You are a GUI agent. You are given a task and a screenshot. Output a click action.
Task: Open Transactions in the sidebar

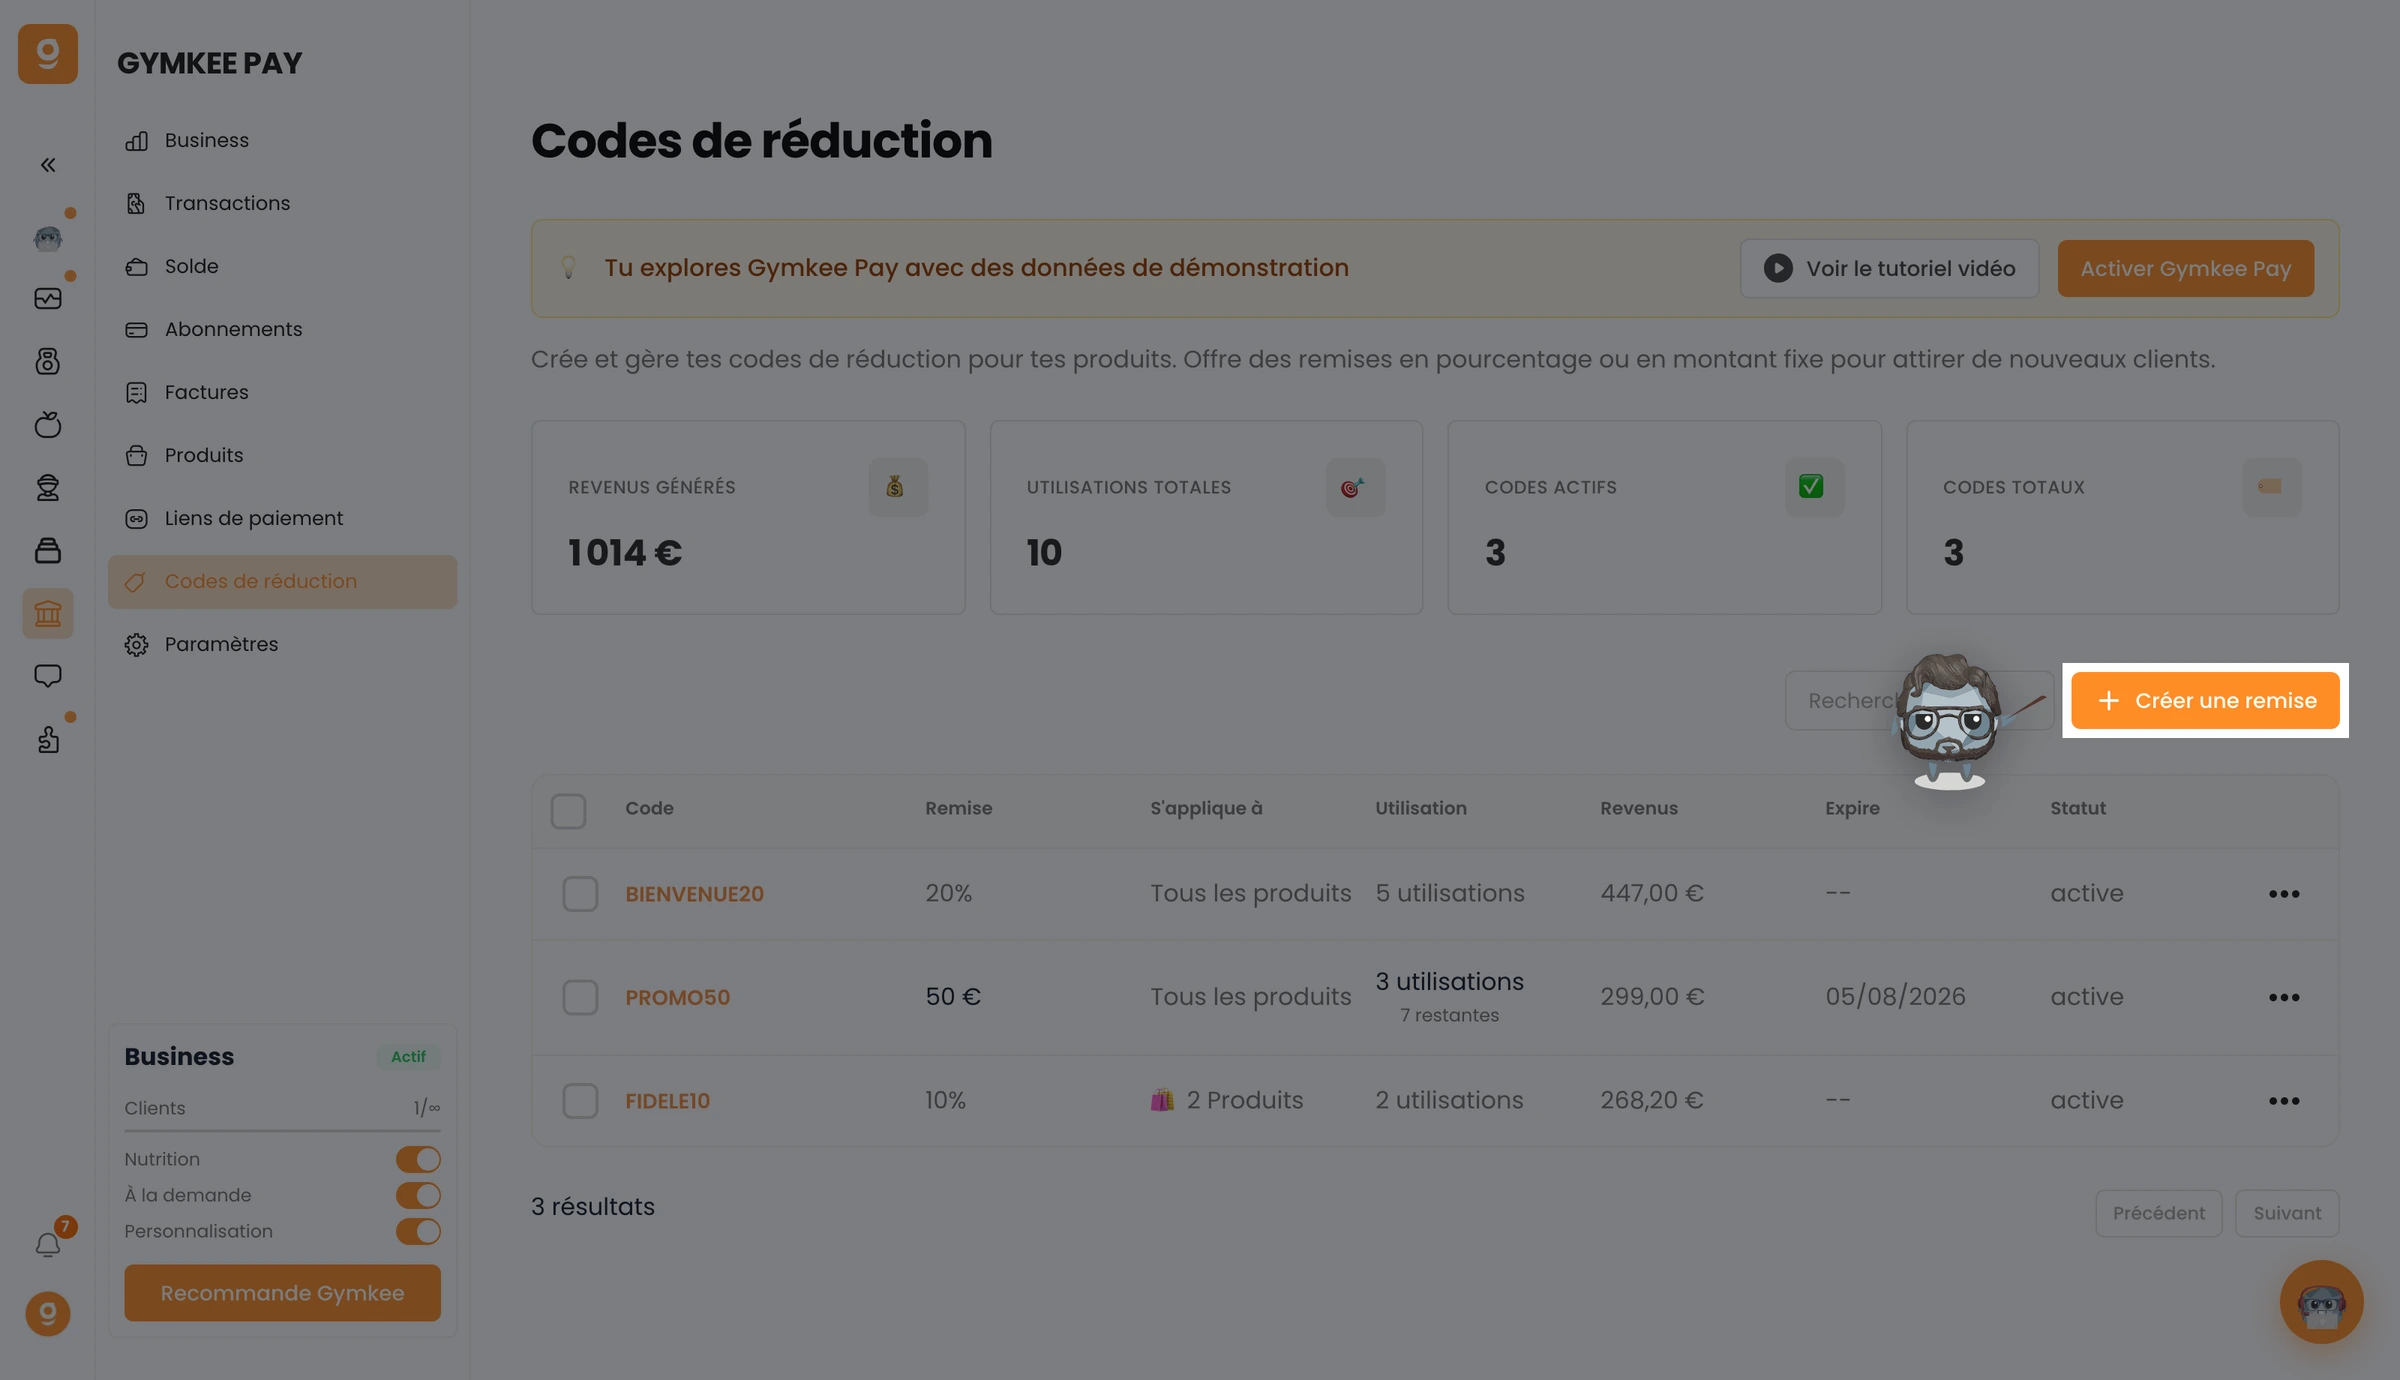(283, 204)
